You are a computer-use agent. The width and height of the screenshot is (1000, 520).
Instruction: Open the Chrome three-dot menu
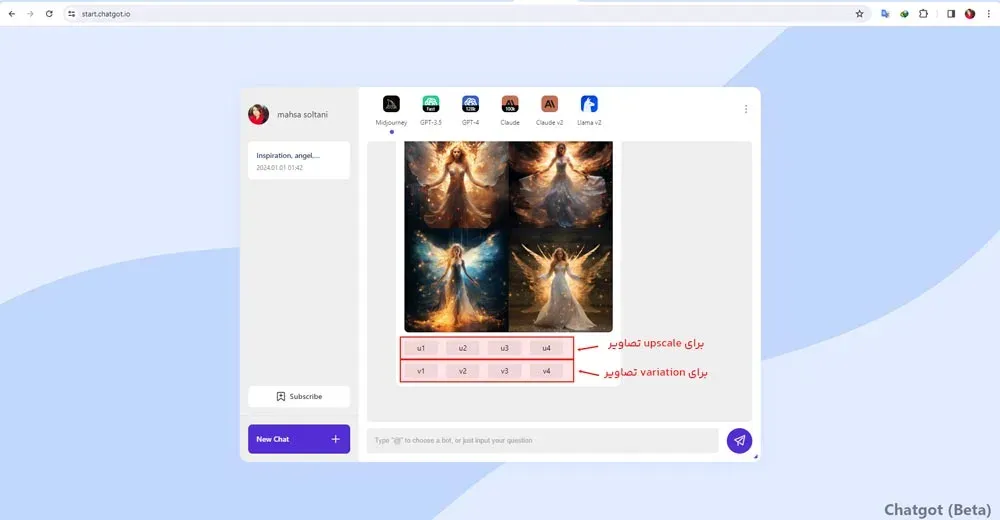coord(989,13)
